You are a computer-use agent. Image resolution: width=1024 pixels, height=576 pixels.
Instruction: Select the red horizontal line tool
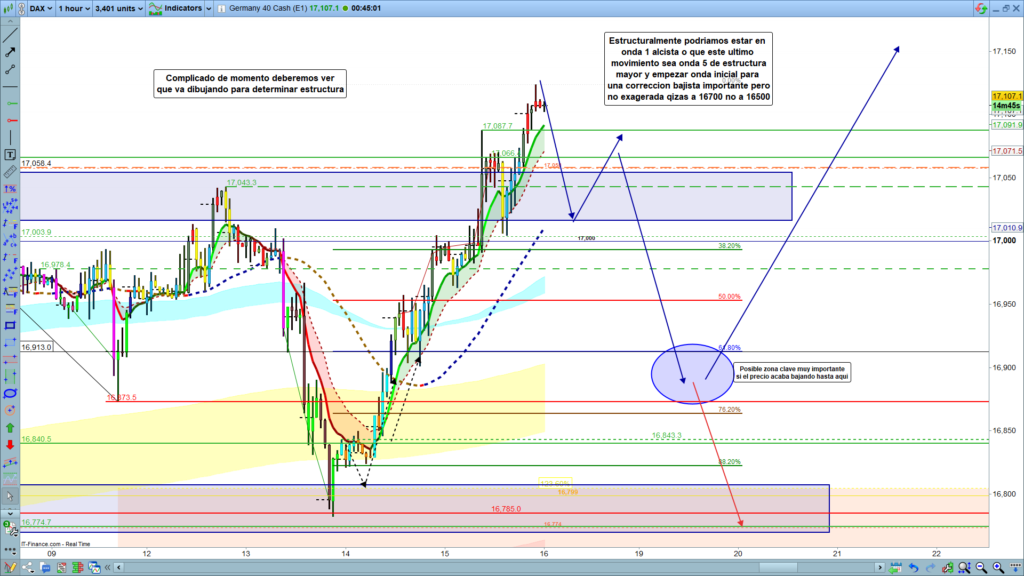[10, 121]
